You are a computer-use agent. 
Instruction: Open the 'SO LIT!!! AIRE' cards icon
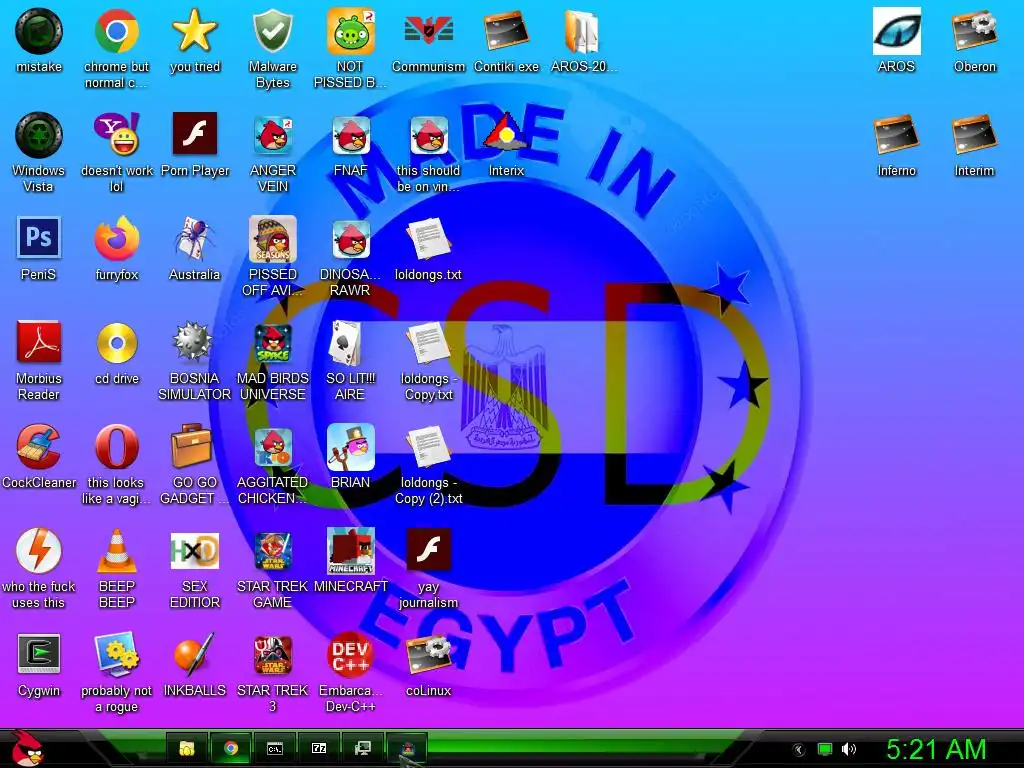tap(346, 342)
